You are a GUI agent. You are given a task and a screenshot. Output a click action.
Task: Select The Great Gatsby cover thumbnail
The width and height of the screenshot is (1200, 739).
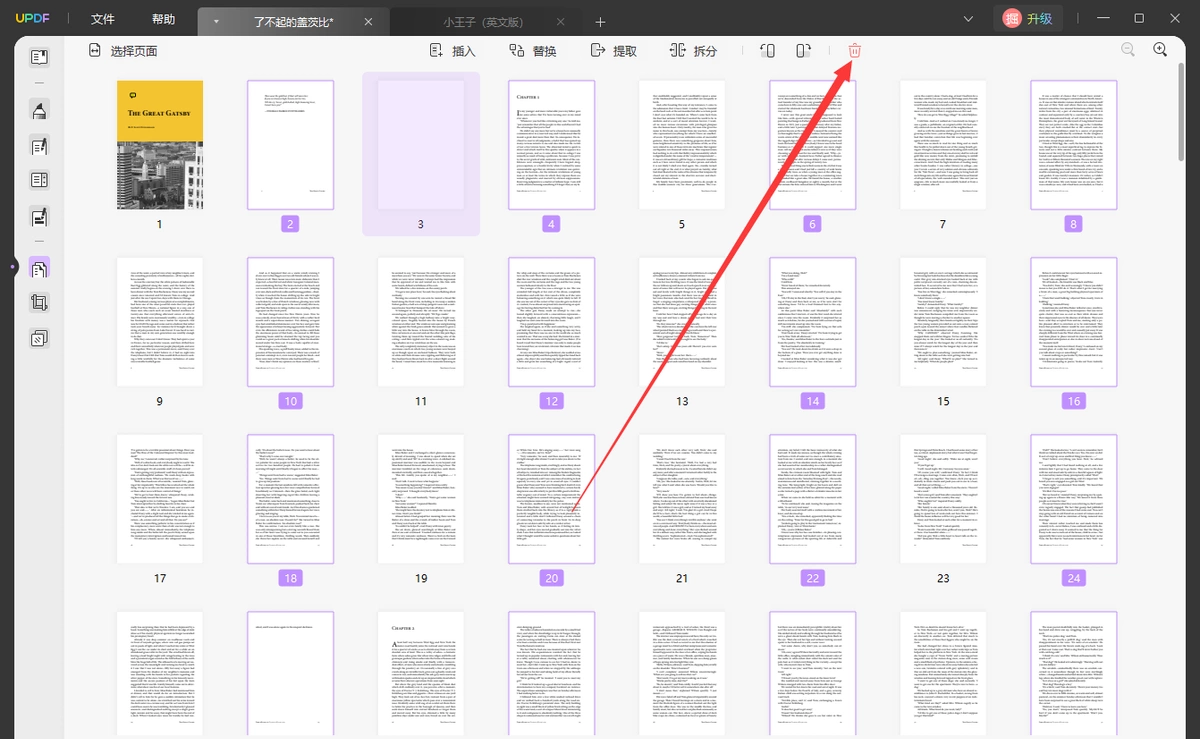click(160, 145)
